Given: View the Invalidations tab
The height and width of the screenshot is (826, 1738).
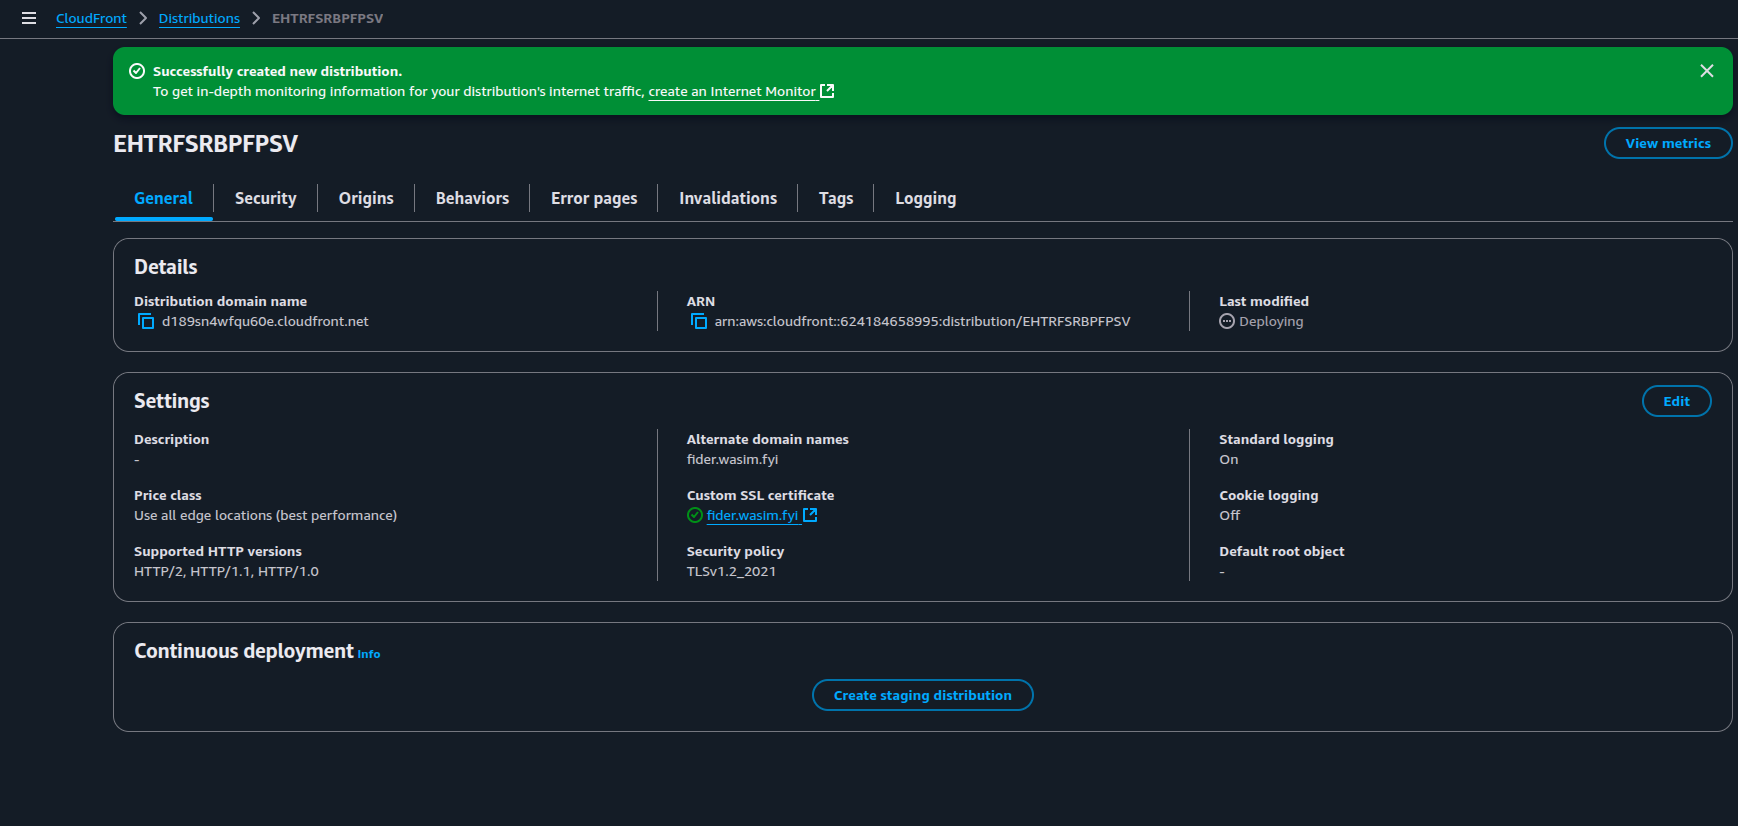Looking at the screenshot, I should pos(728,198).
